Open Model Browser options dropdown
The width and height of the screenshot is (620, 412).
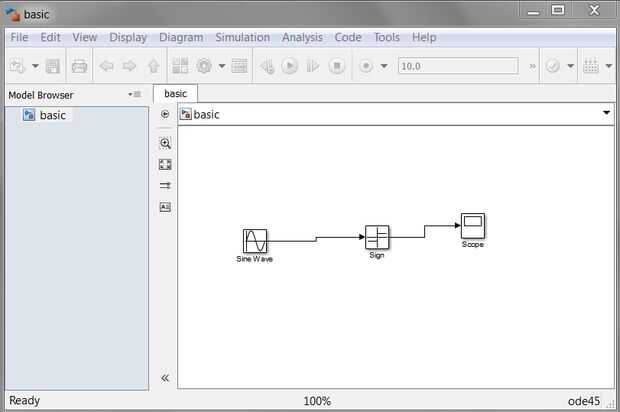134,94
